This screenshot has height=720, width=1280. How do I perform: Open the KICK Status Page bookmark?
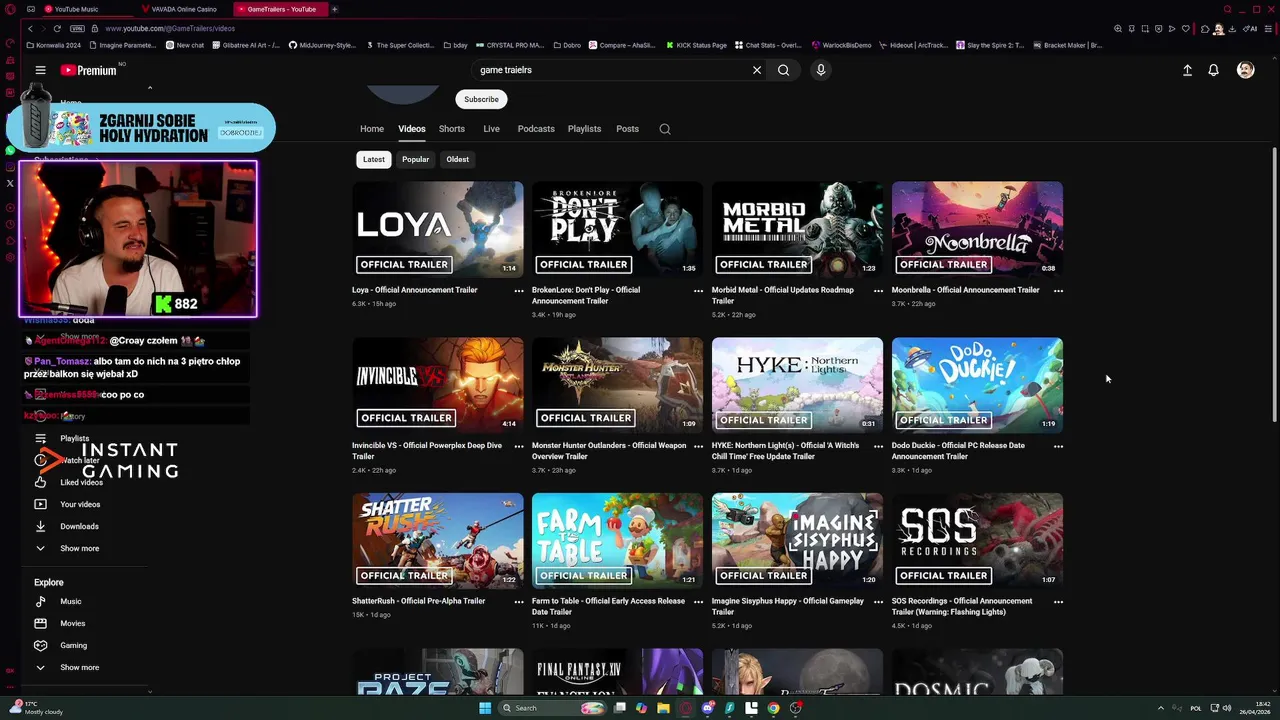tap(695, 45)
